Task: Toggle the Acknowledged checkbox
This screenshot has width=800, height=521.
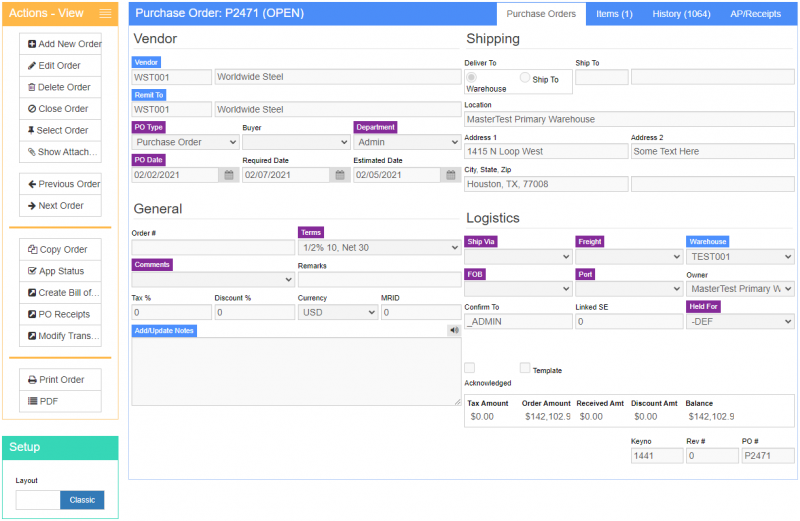Action: [x=470, y=368]
